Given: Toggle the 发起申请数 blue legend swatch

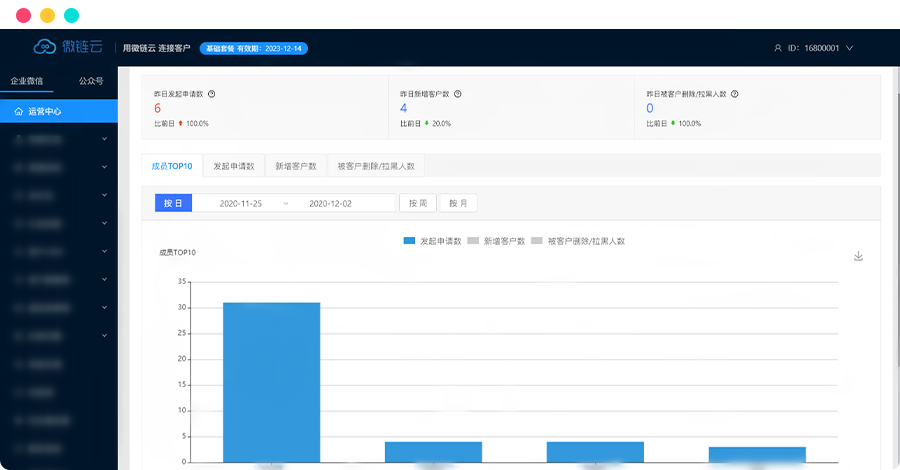Looking at the screenshot, I should coord(409,241).
